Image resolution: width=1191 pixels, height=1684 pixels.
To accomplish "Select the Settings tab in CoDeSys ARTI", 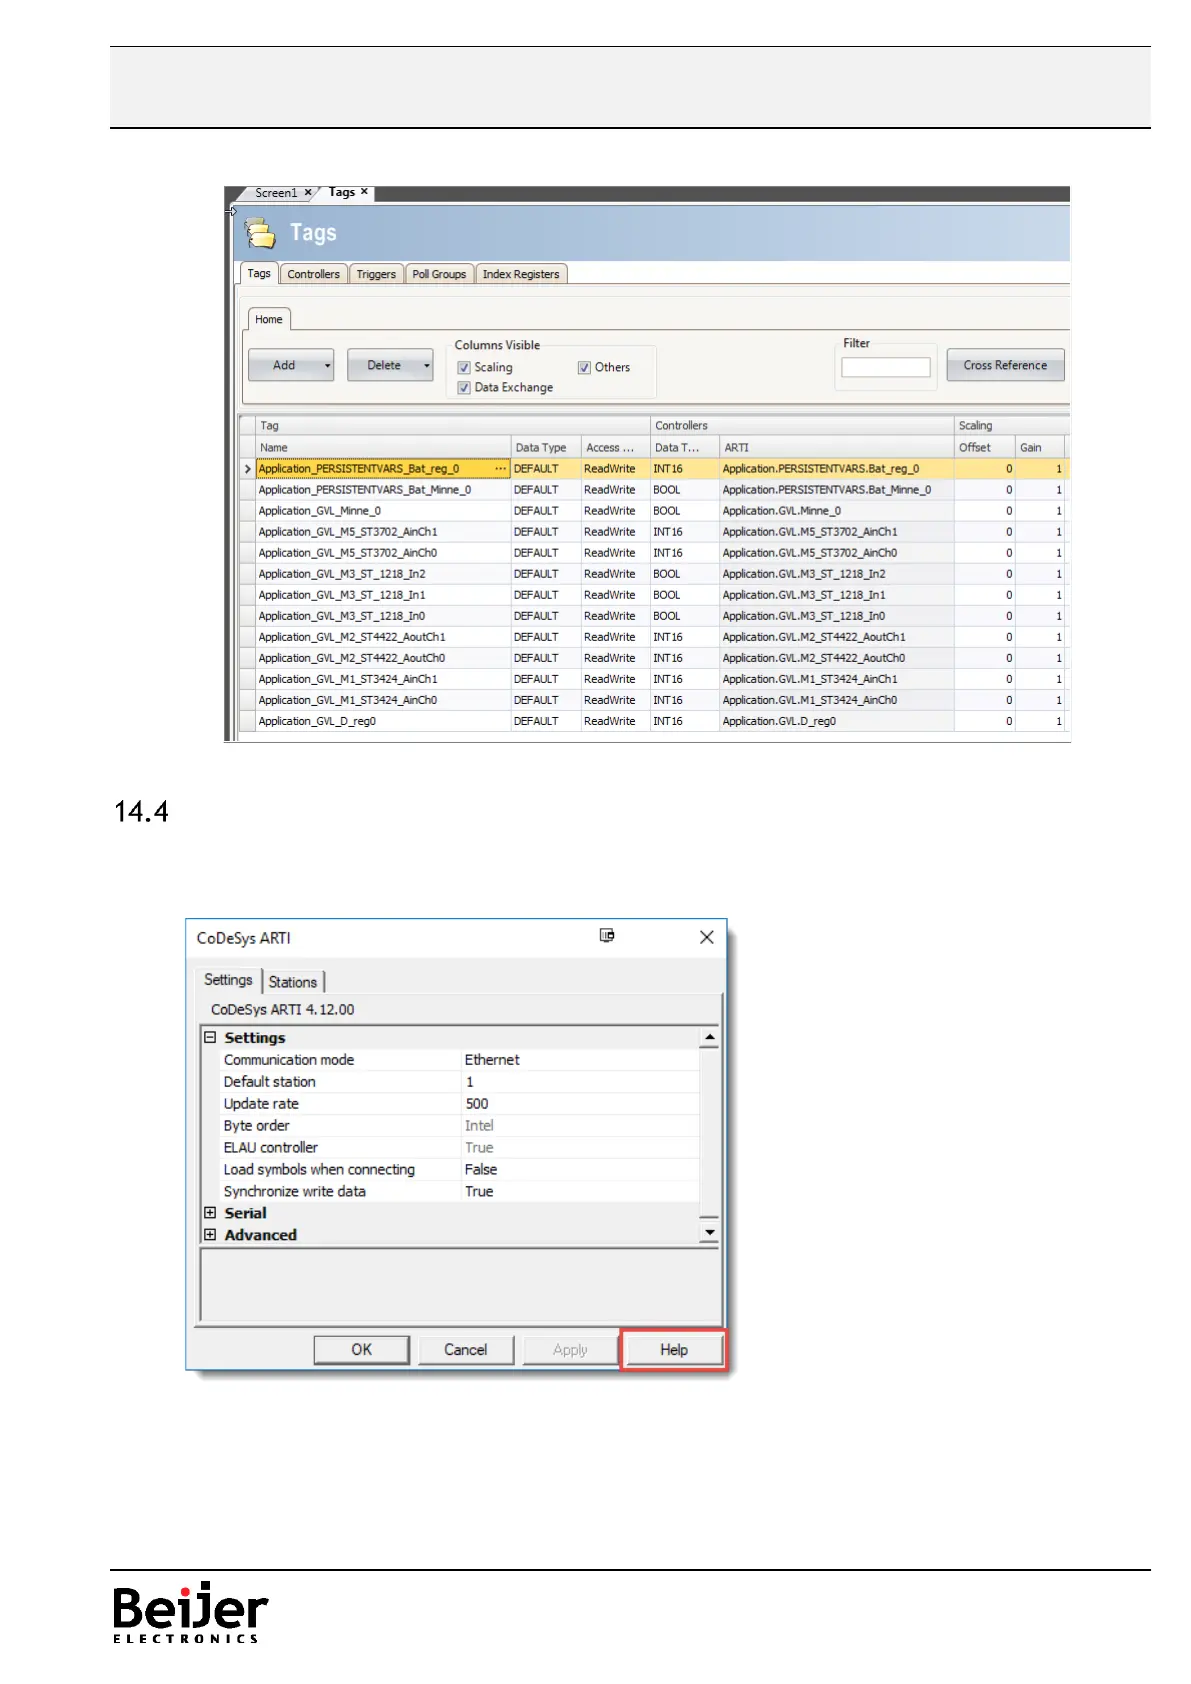I will click(x=228, y=980).
